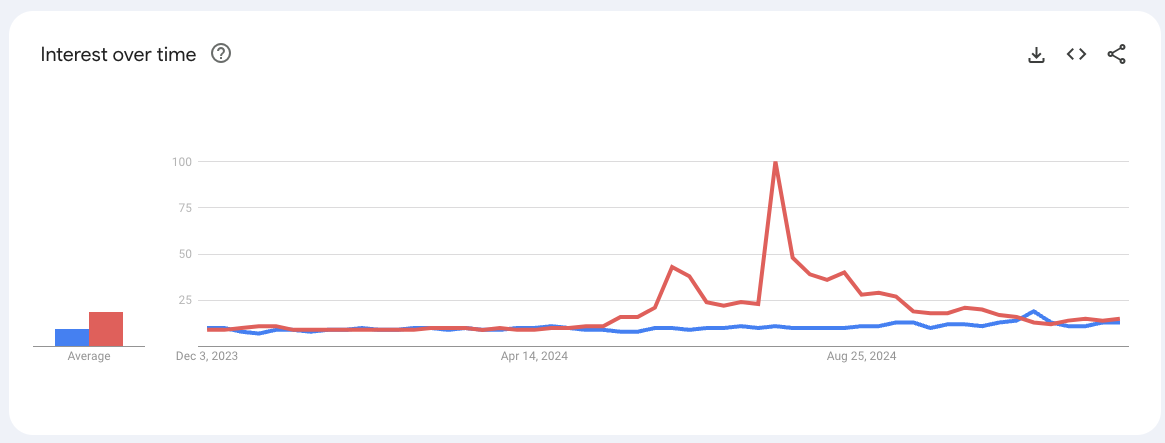Share the interest over time chart

(x=1116, y=55)
